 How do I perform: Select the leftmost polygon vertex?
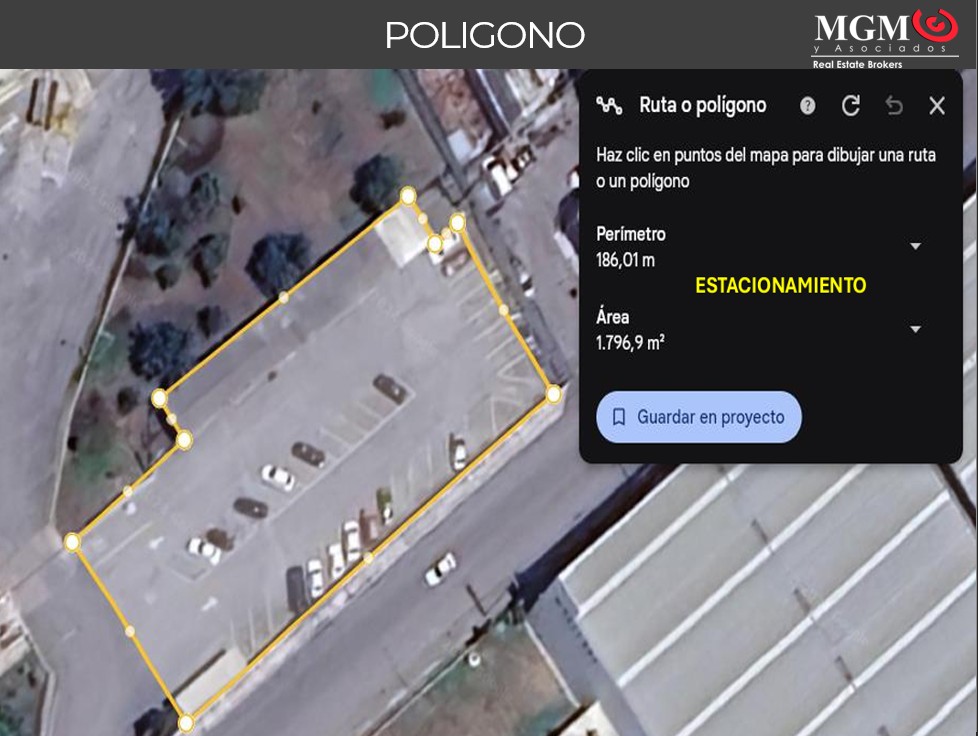(x=72, y=542)
